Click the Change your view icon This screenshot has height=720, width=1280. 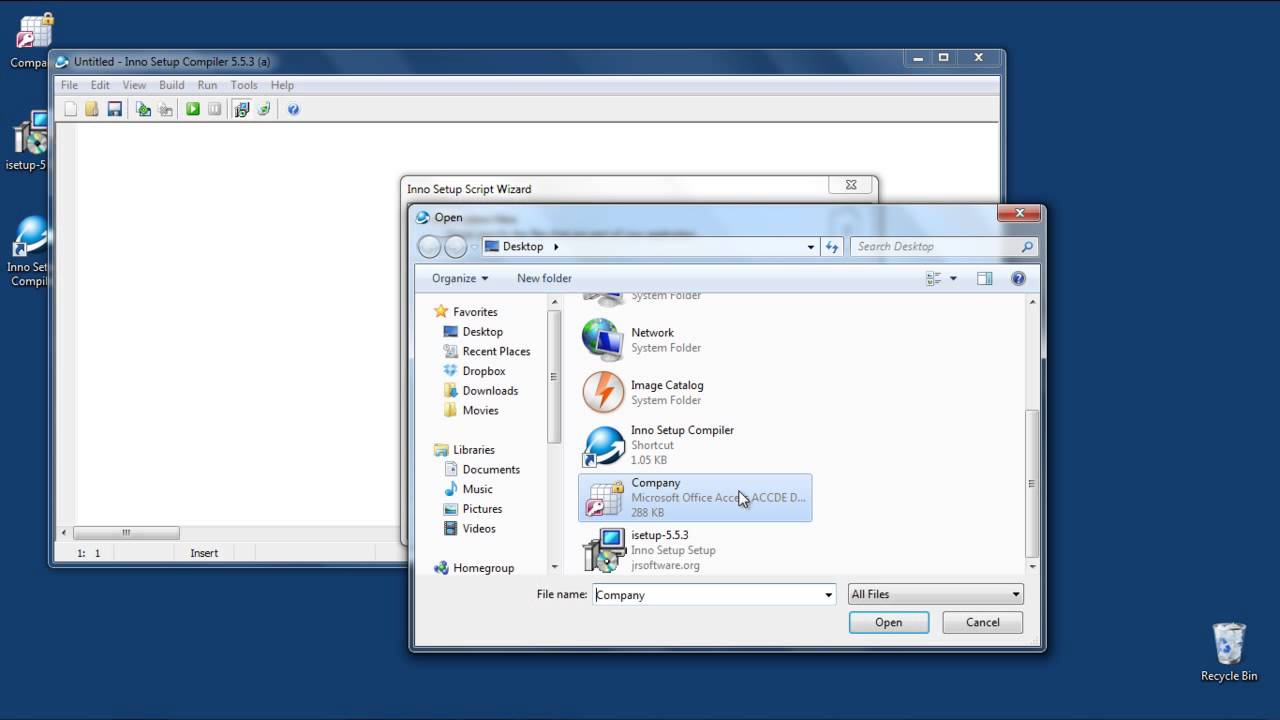click(934, 278)
